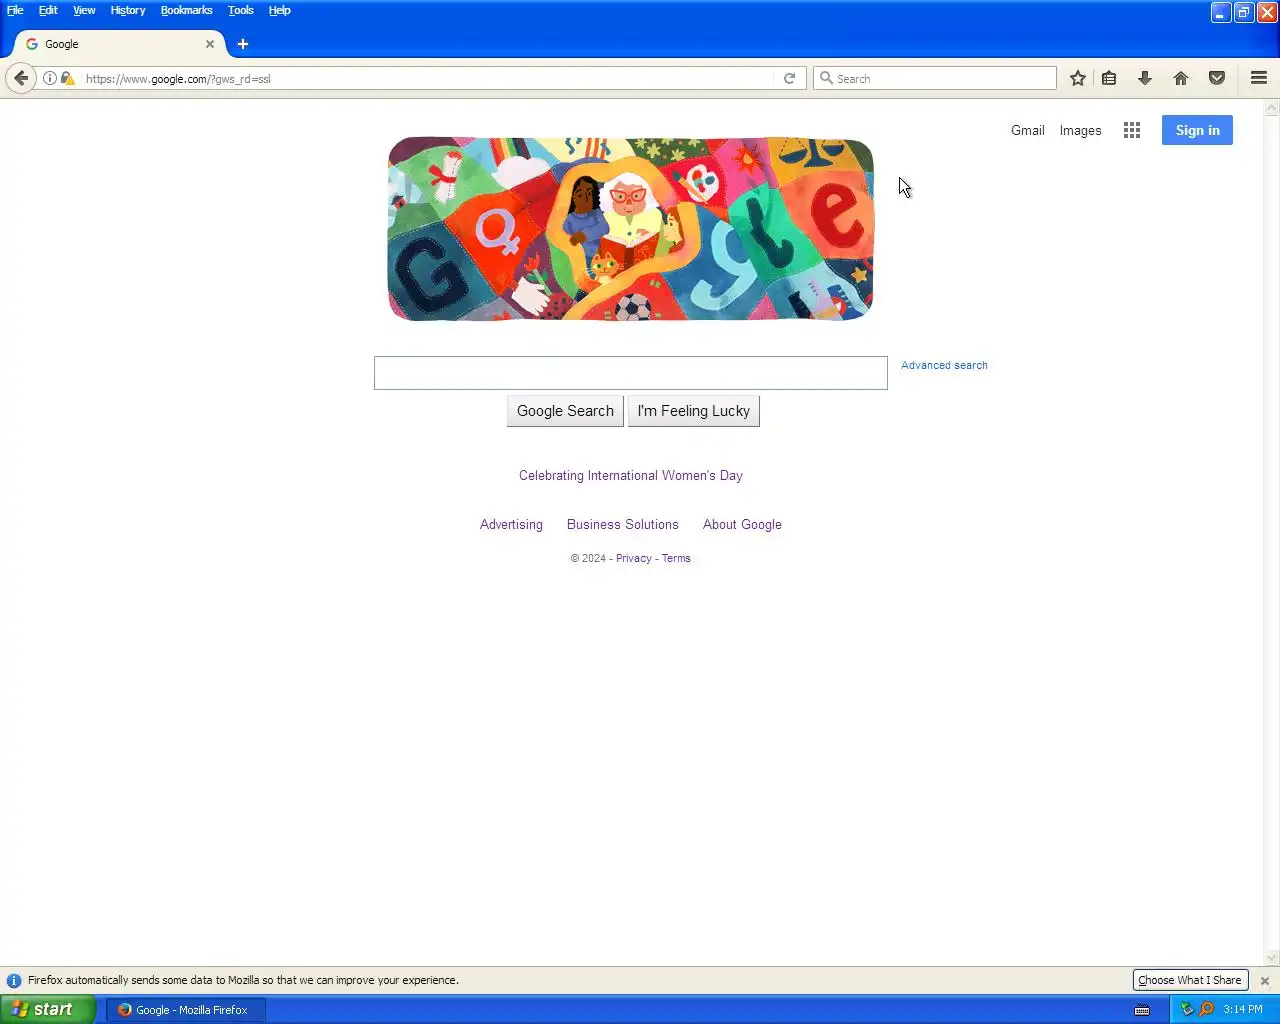Click the Google search input field
Viewport: 1280px width, 1024px height.
point(630,373)
